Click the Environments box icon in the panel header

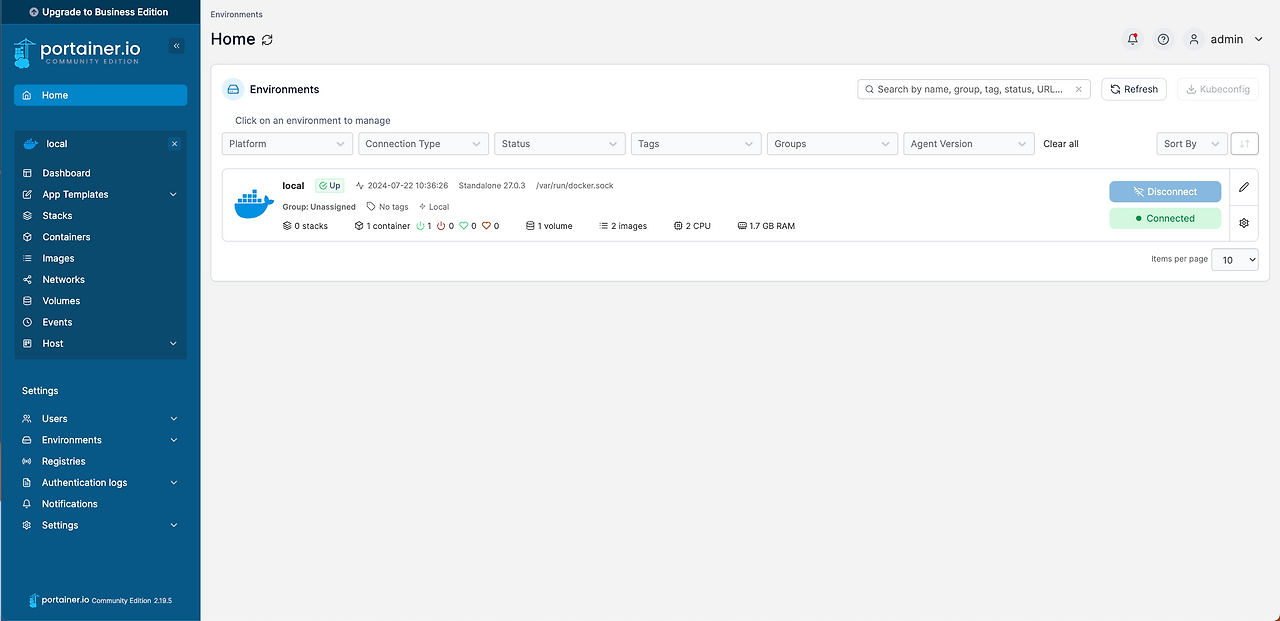(233, 89)
